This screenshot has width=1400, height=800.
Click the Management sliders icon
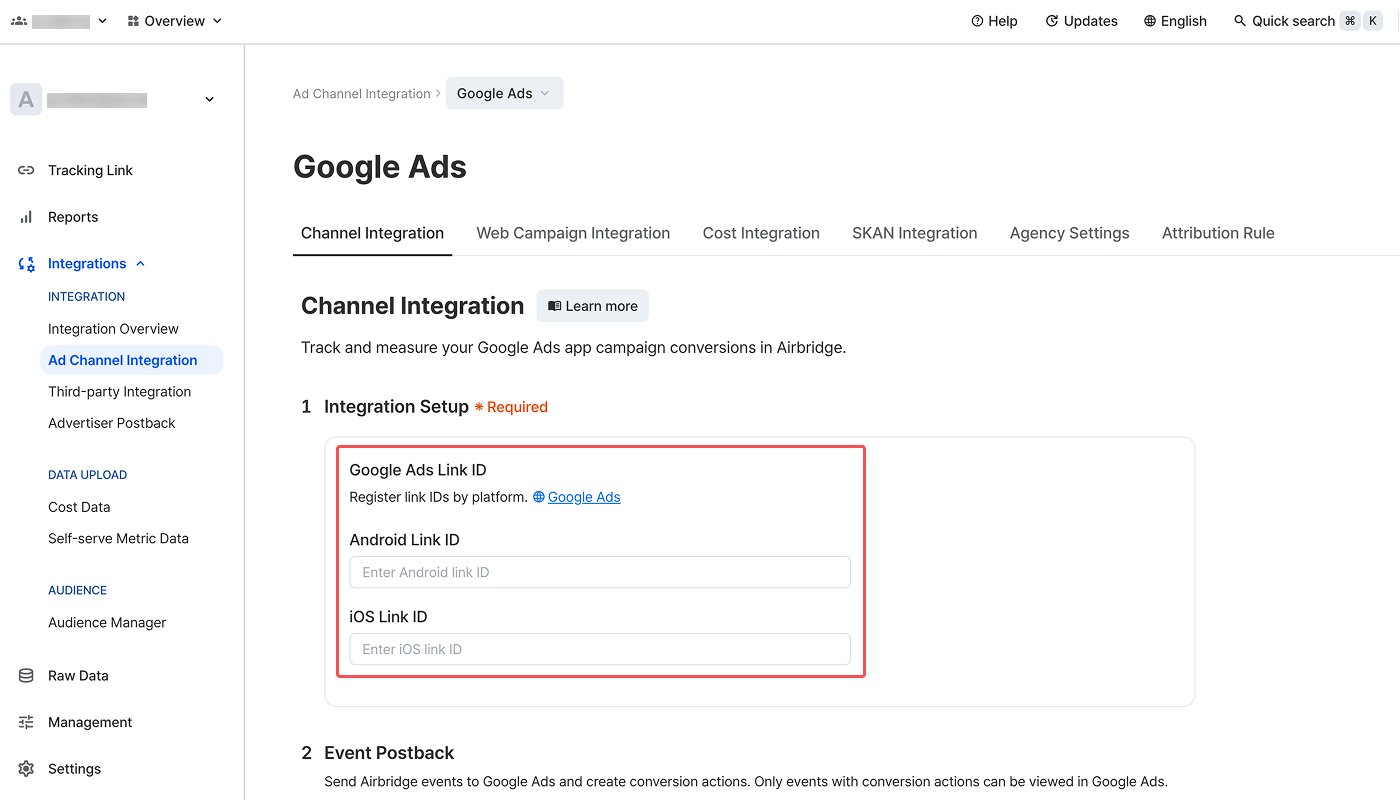26,722
